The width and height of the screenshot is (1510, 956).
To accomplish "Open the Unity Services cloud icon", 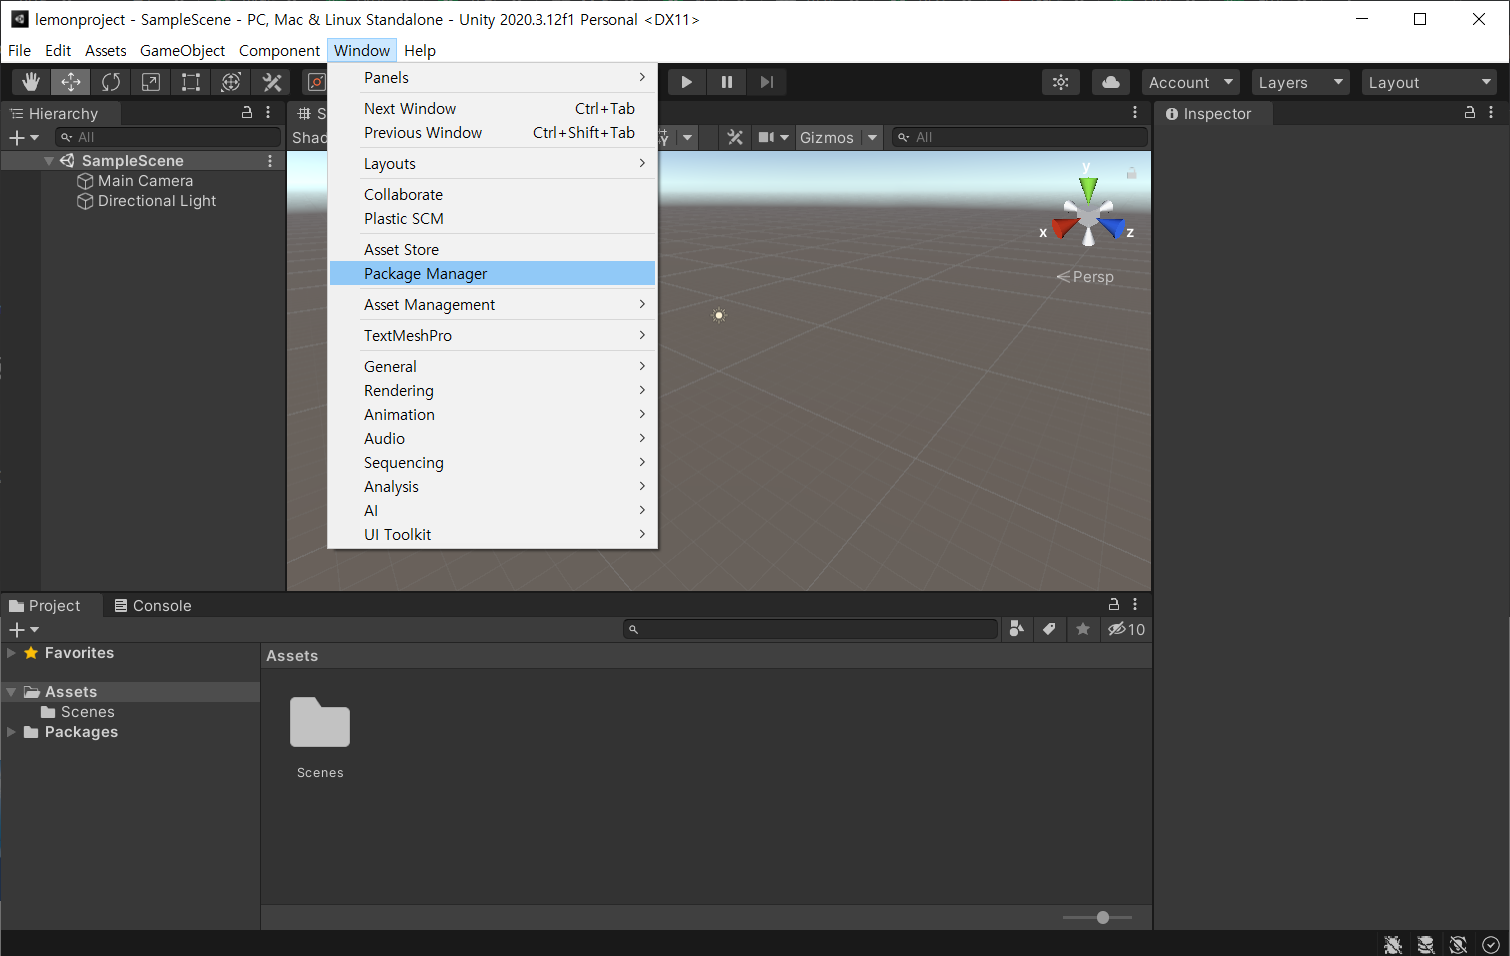I will tap(1111, 82).
